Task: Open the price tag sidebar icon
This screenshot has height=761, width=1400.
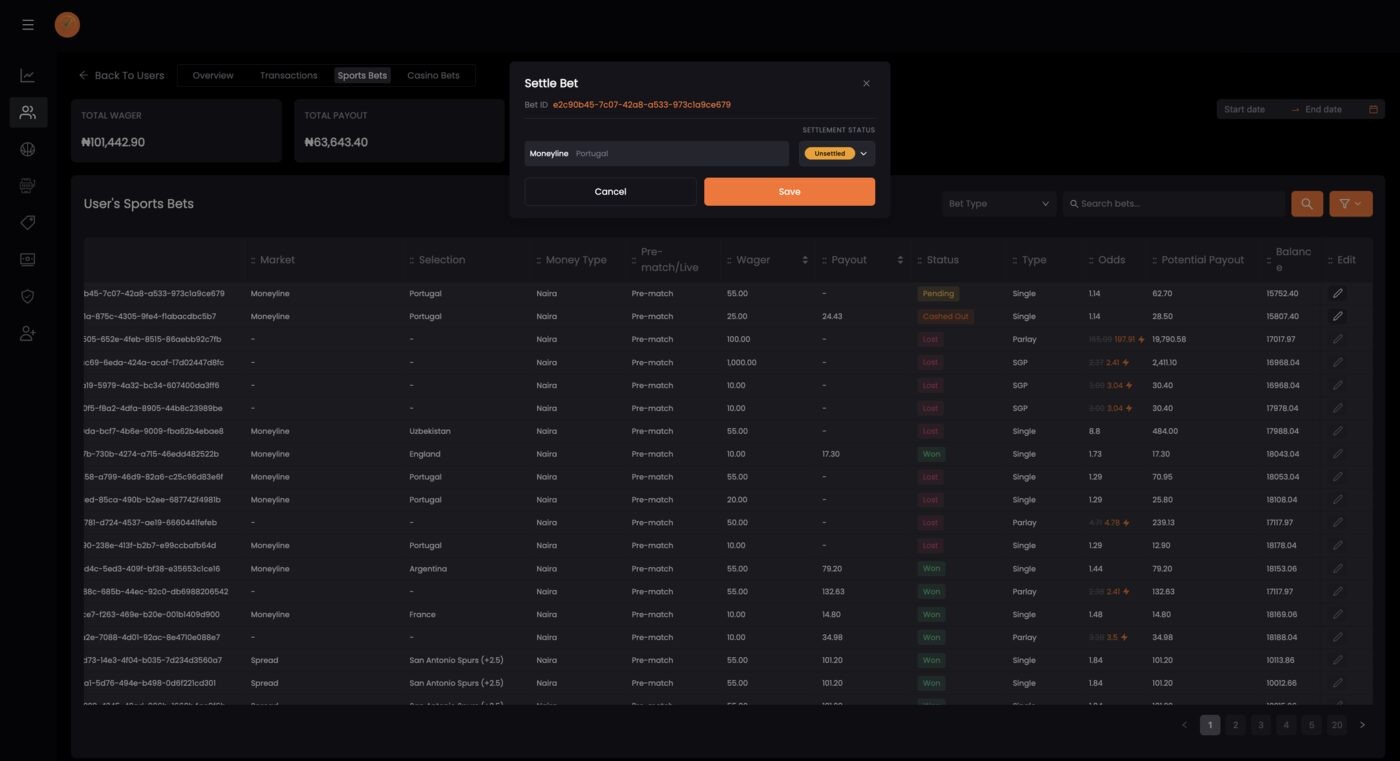Action: click(28, 222)
